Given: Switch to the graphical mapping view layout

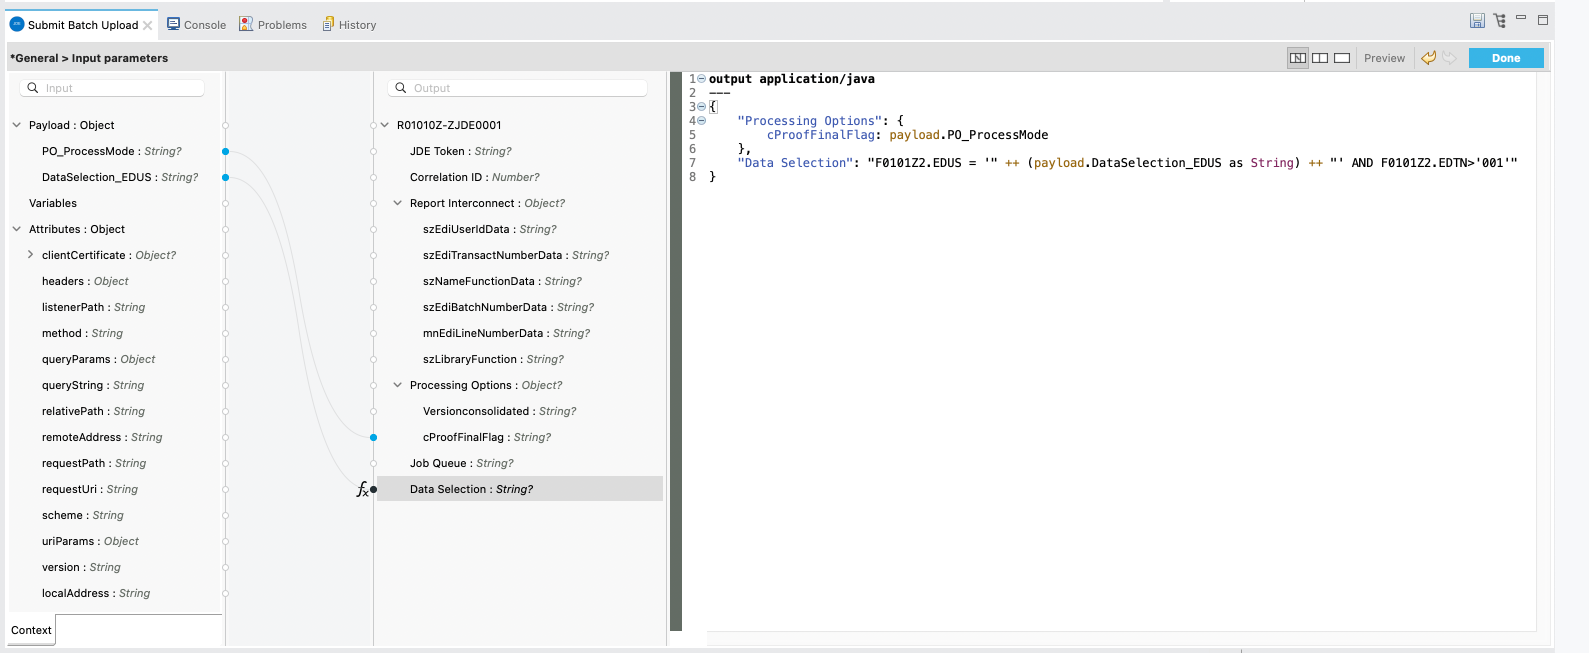Looking at the screenshot, I should pos(1297,58).
